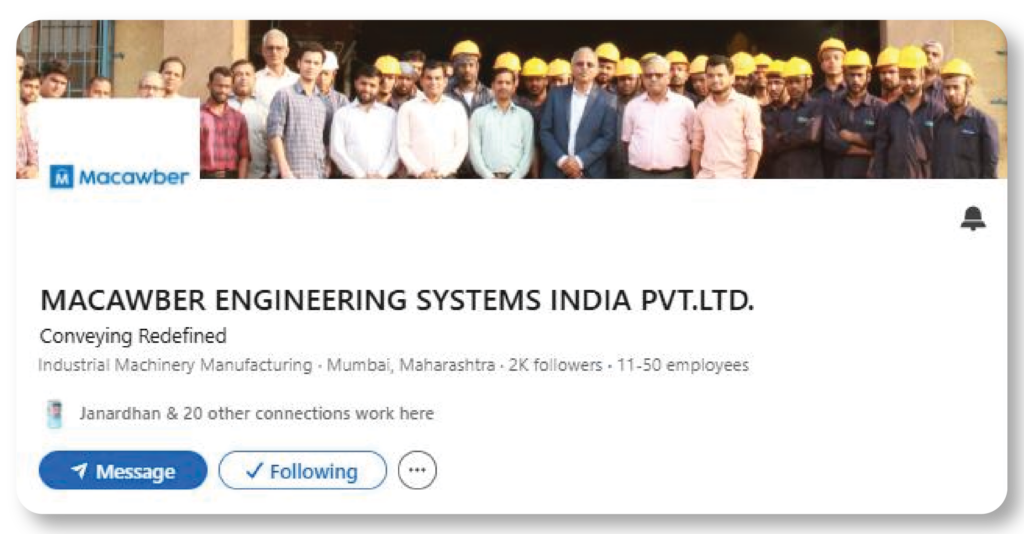Click the company name heading
Image resolution: width=1024 pixels, height=534 pixels.
[x=397, y=301]
